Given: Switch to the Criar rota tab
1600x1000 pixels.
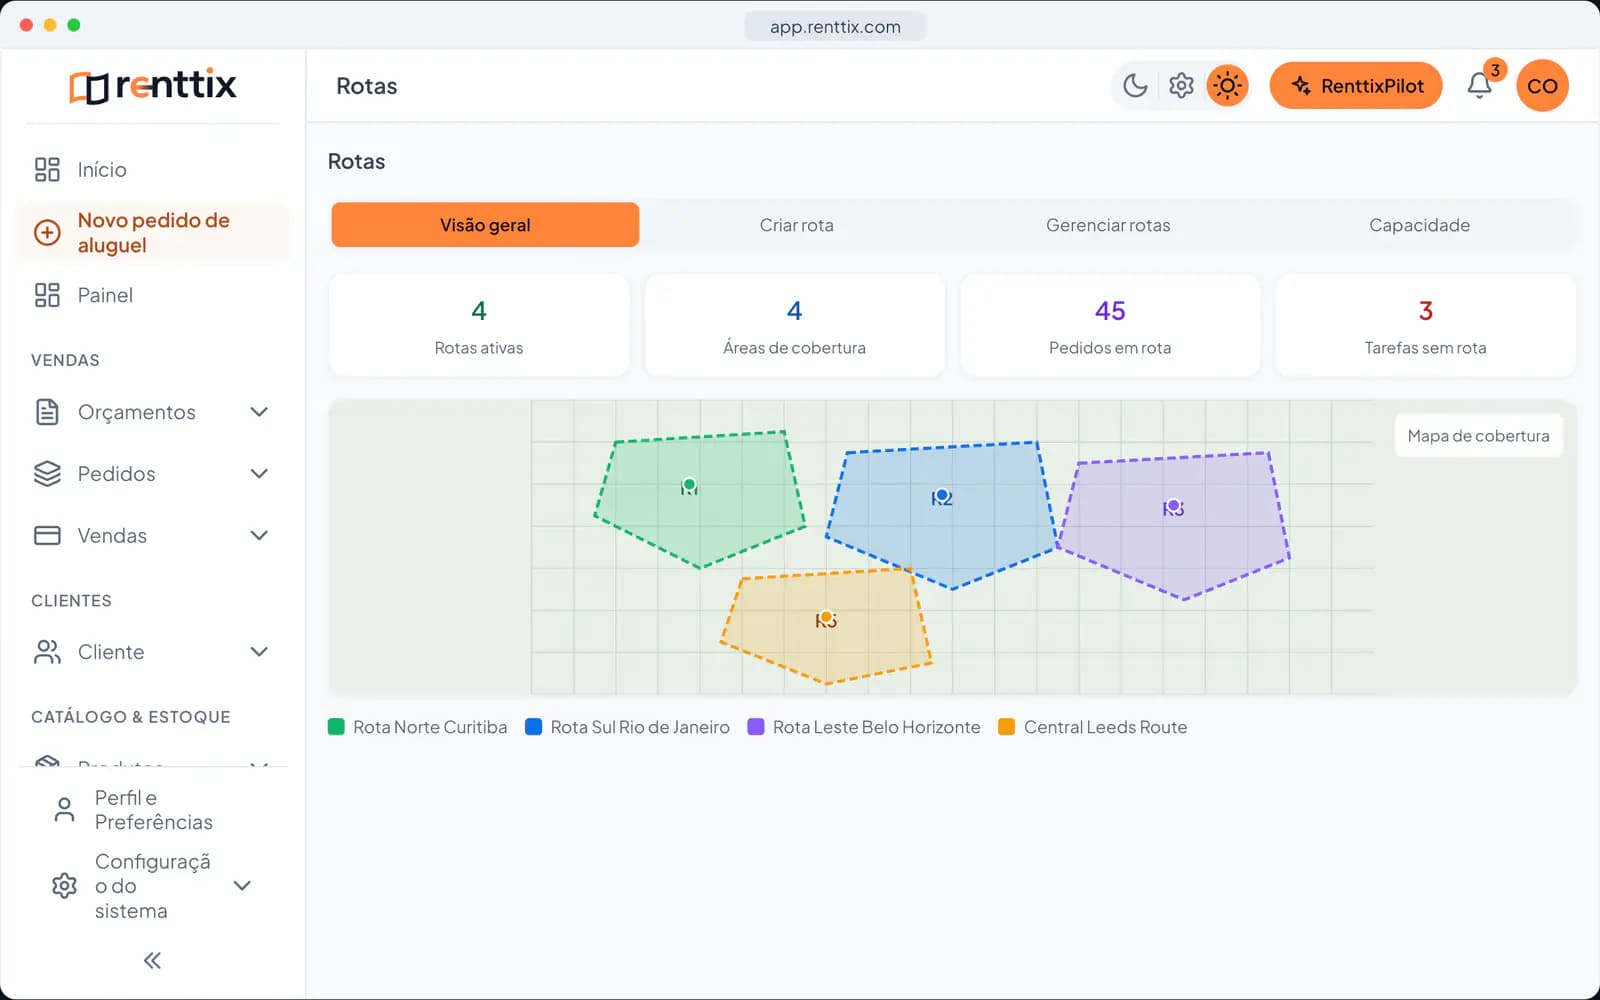Looking at the screenshot, I should point(796,225).
